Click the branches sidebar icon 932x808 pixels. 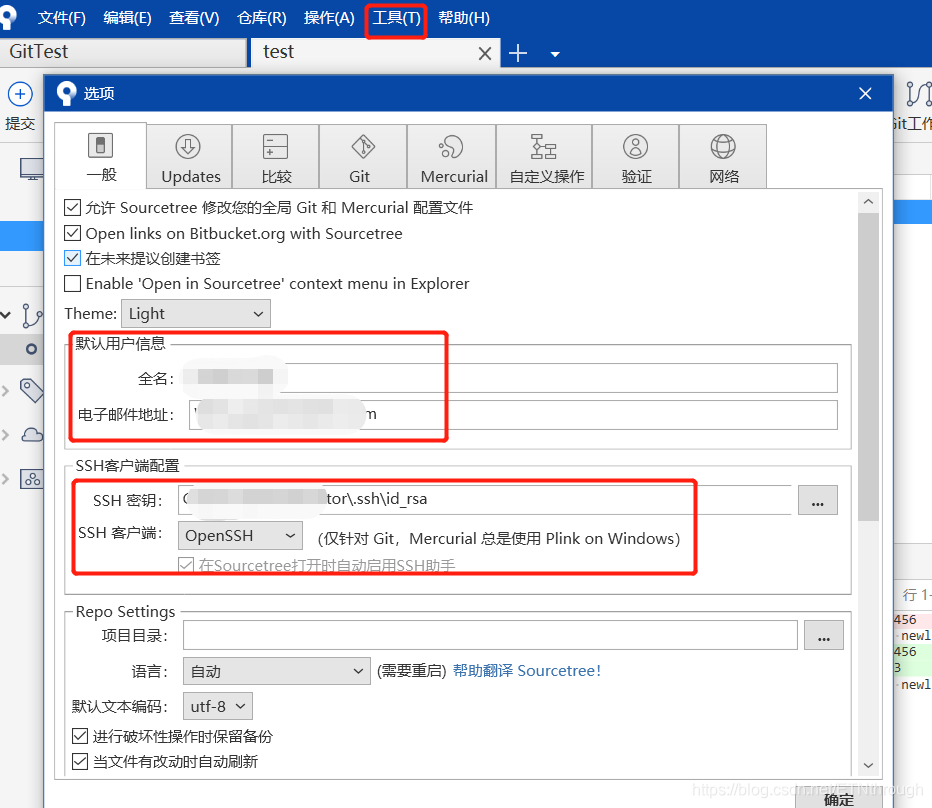[32, 315]
